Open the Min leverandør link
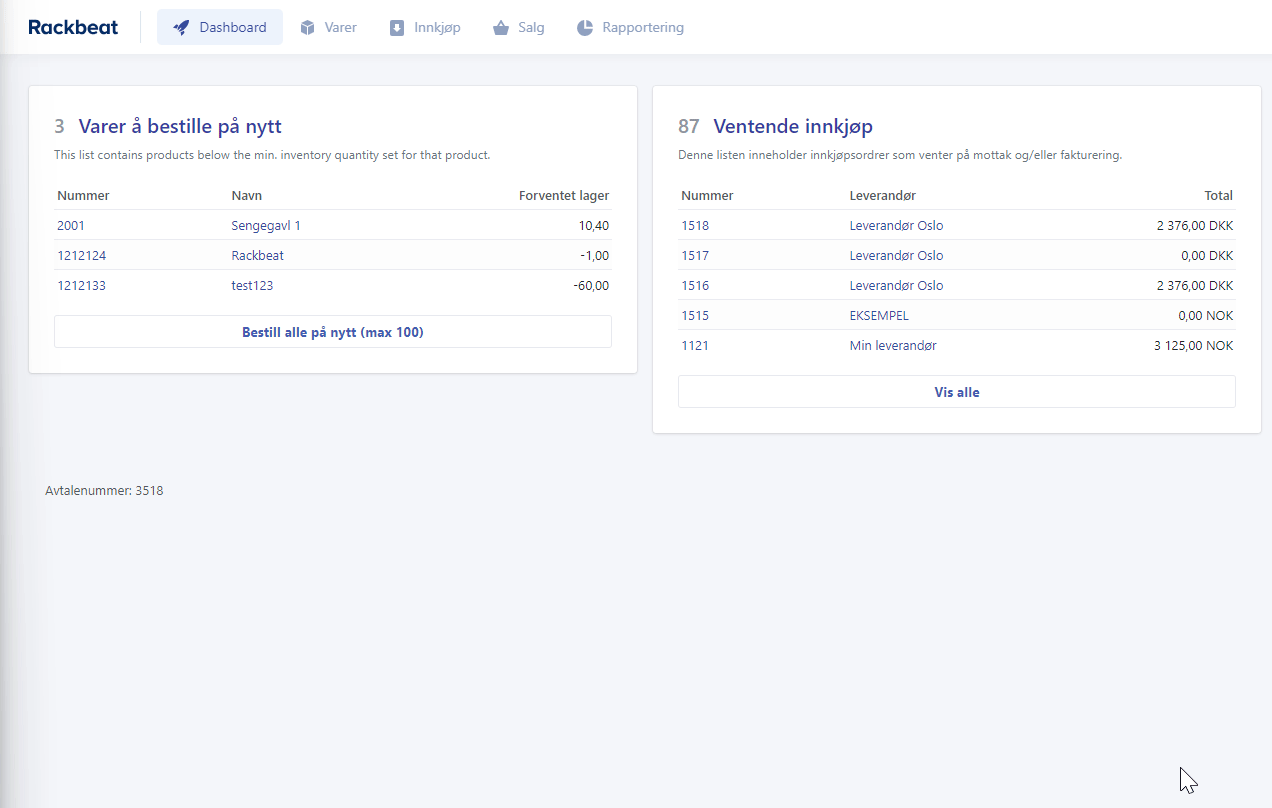Image resolution: width=1272 pixels, height=808 pixels. [892, 345]
